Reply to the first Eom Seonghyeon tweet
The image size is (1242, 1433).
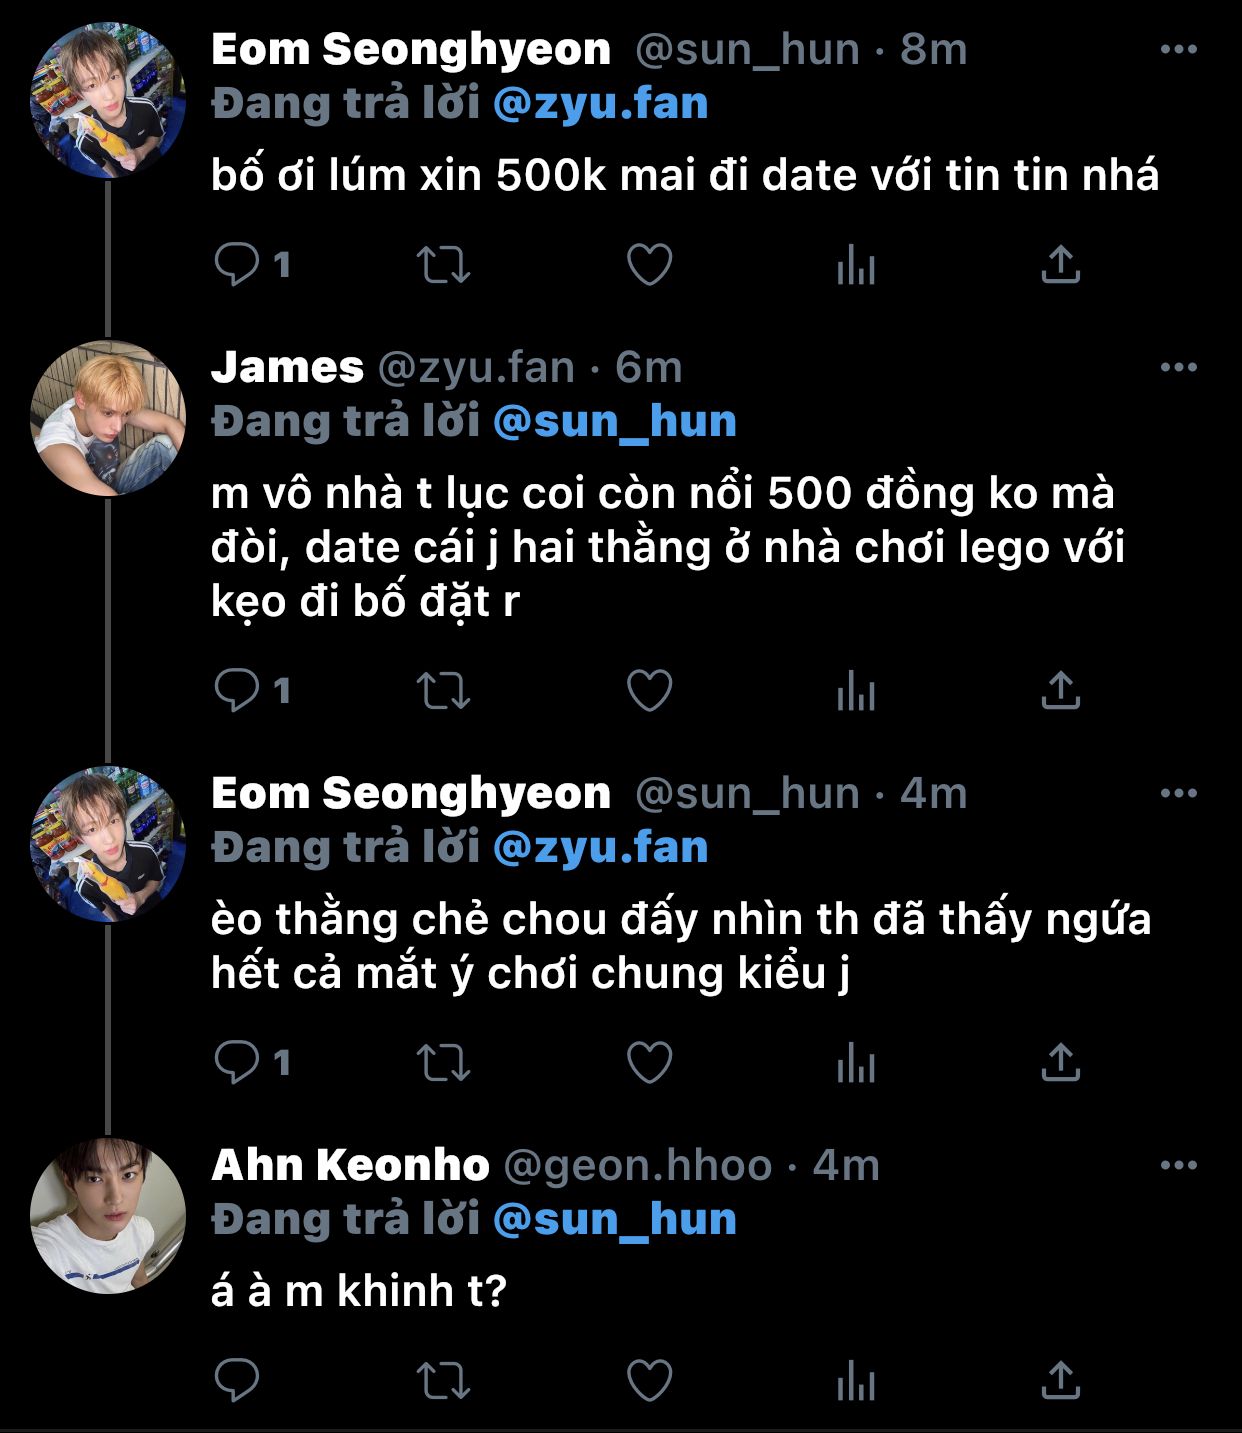click(238, 265)
